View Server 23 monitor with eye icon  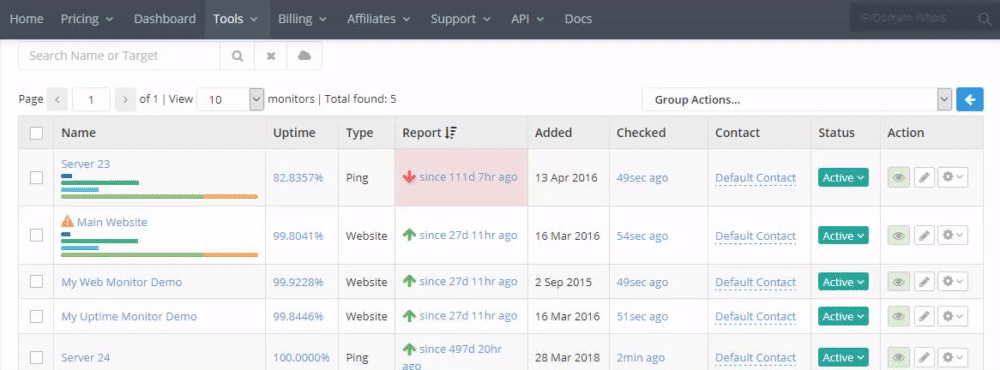(x=899, y=178)
